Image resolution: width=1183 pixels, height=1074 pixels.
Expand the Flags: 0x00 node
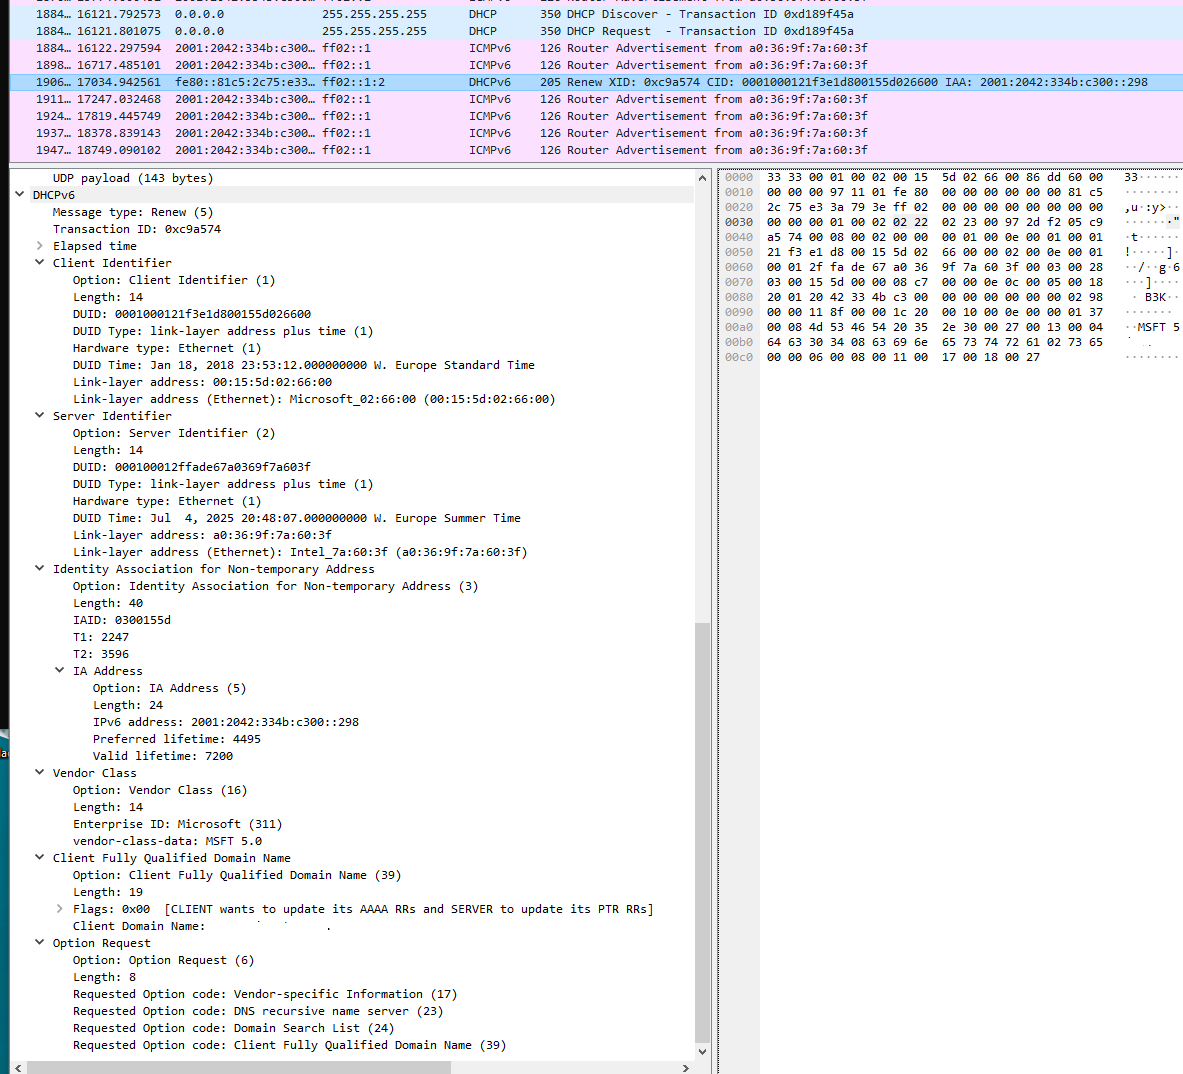coord(60,909)
